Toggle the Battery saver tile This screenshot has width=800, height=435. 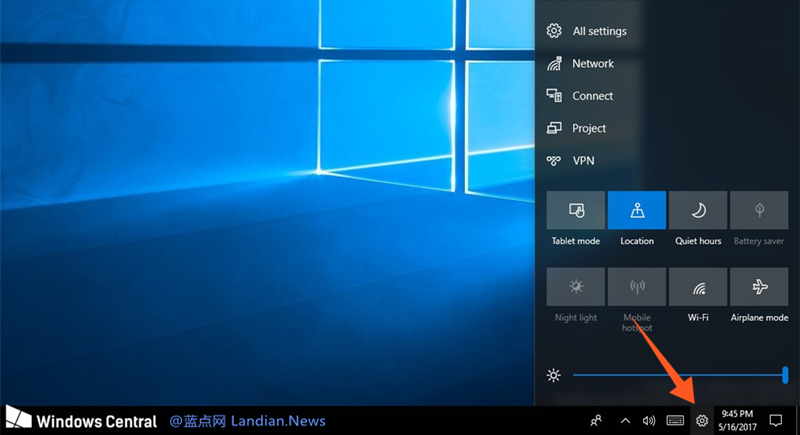759,210
